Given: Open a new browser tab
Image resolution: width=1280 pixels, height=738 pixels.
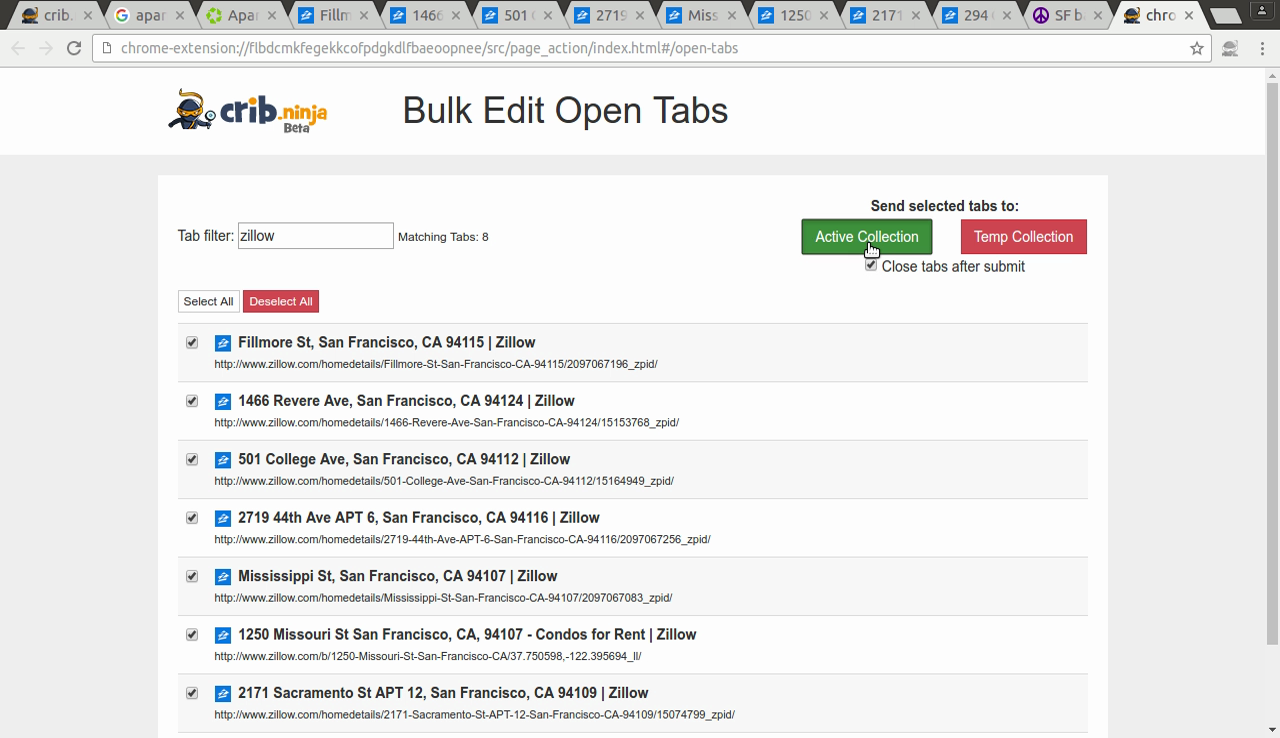Looking at the screenshot, I should coord(1226,16).
